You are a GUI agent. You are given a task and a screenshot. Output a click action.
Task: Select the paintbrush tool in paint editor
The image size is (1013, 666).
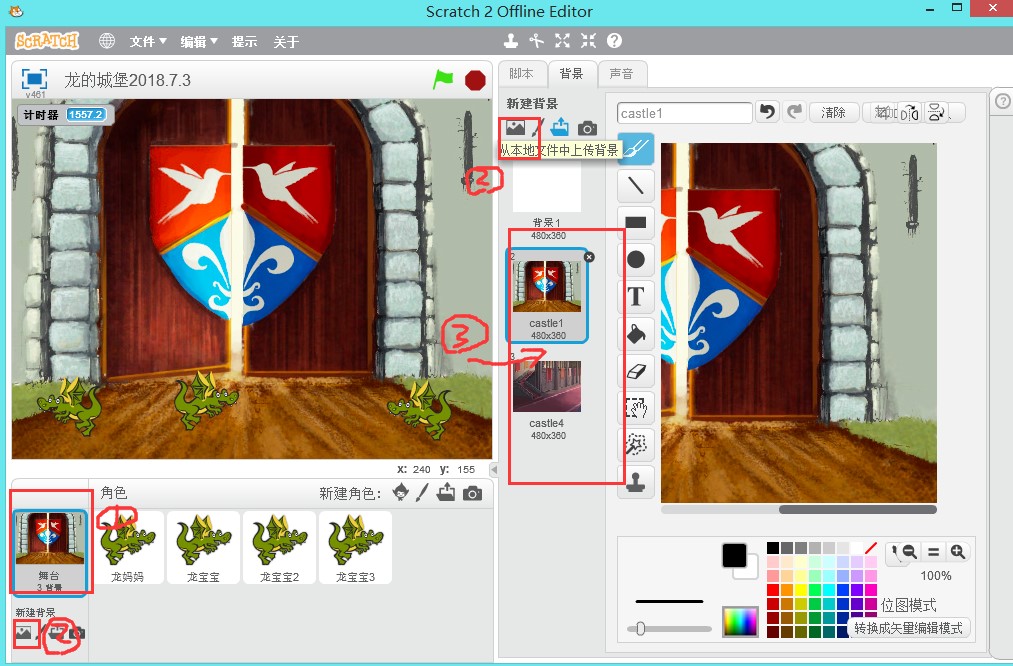(x=636, y=150)
